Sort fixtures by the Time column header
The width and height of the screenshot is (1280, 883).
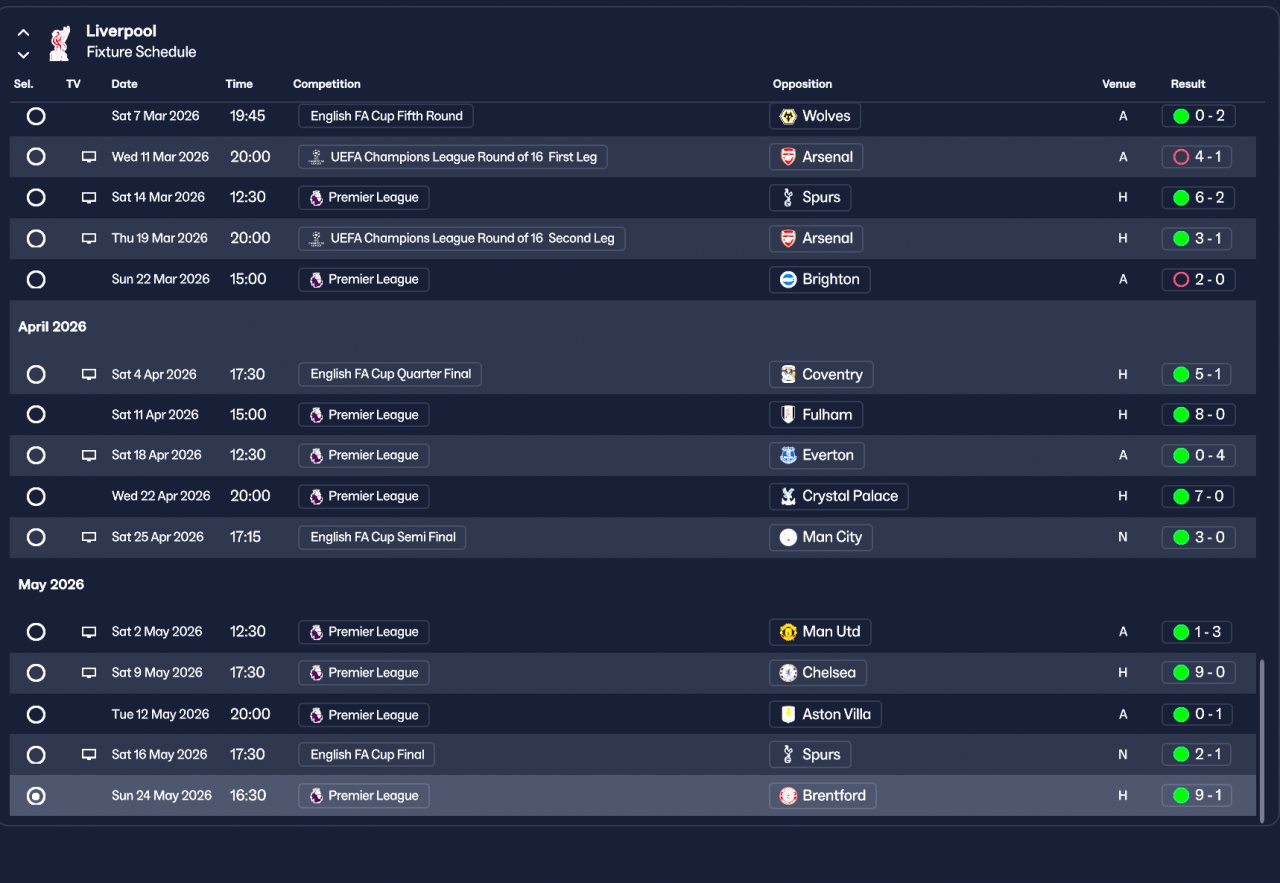(239, 84)
